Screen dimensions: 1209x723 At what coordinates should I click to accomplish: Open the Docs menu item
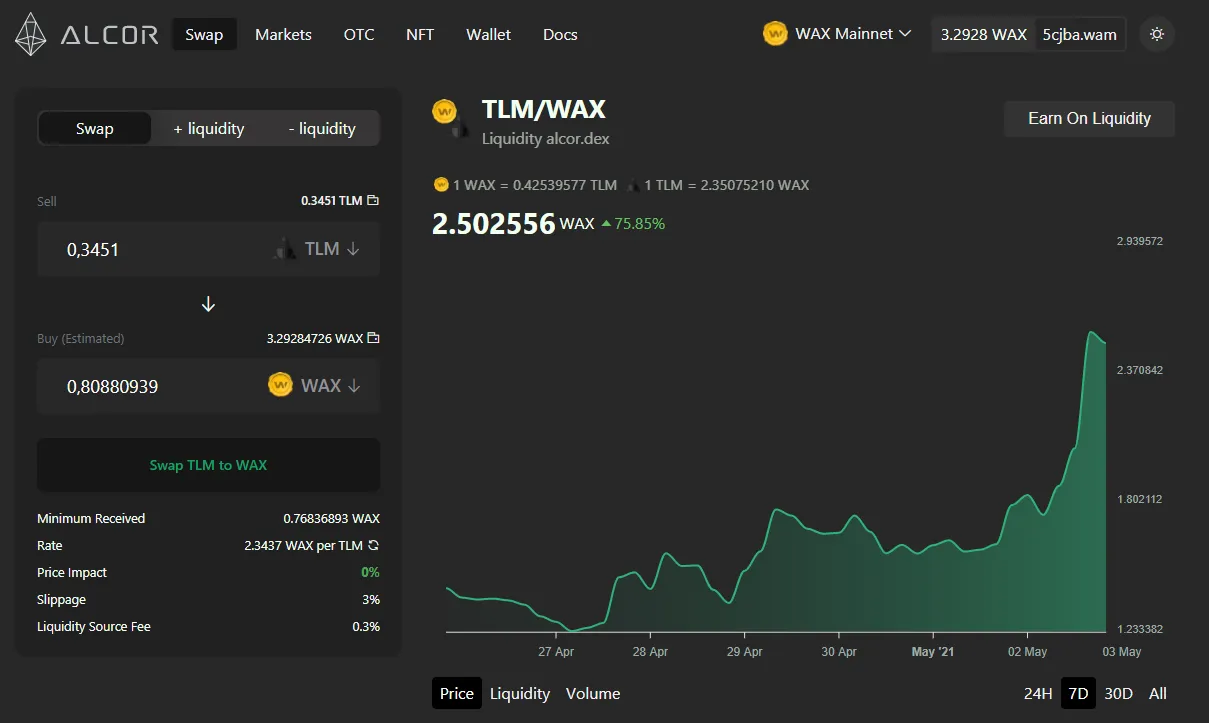pos(560,34)
